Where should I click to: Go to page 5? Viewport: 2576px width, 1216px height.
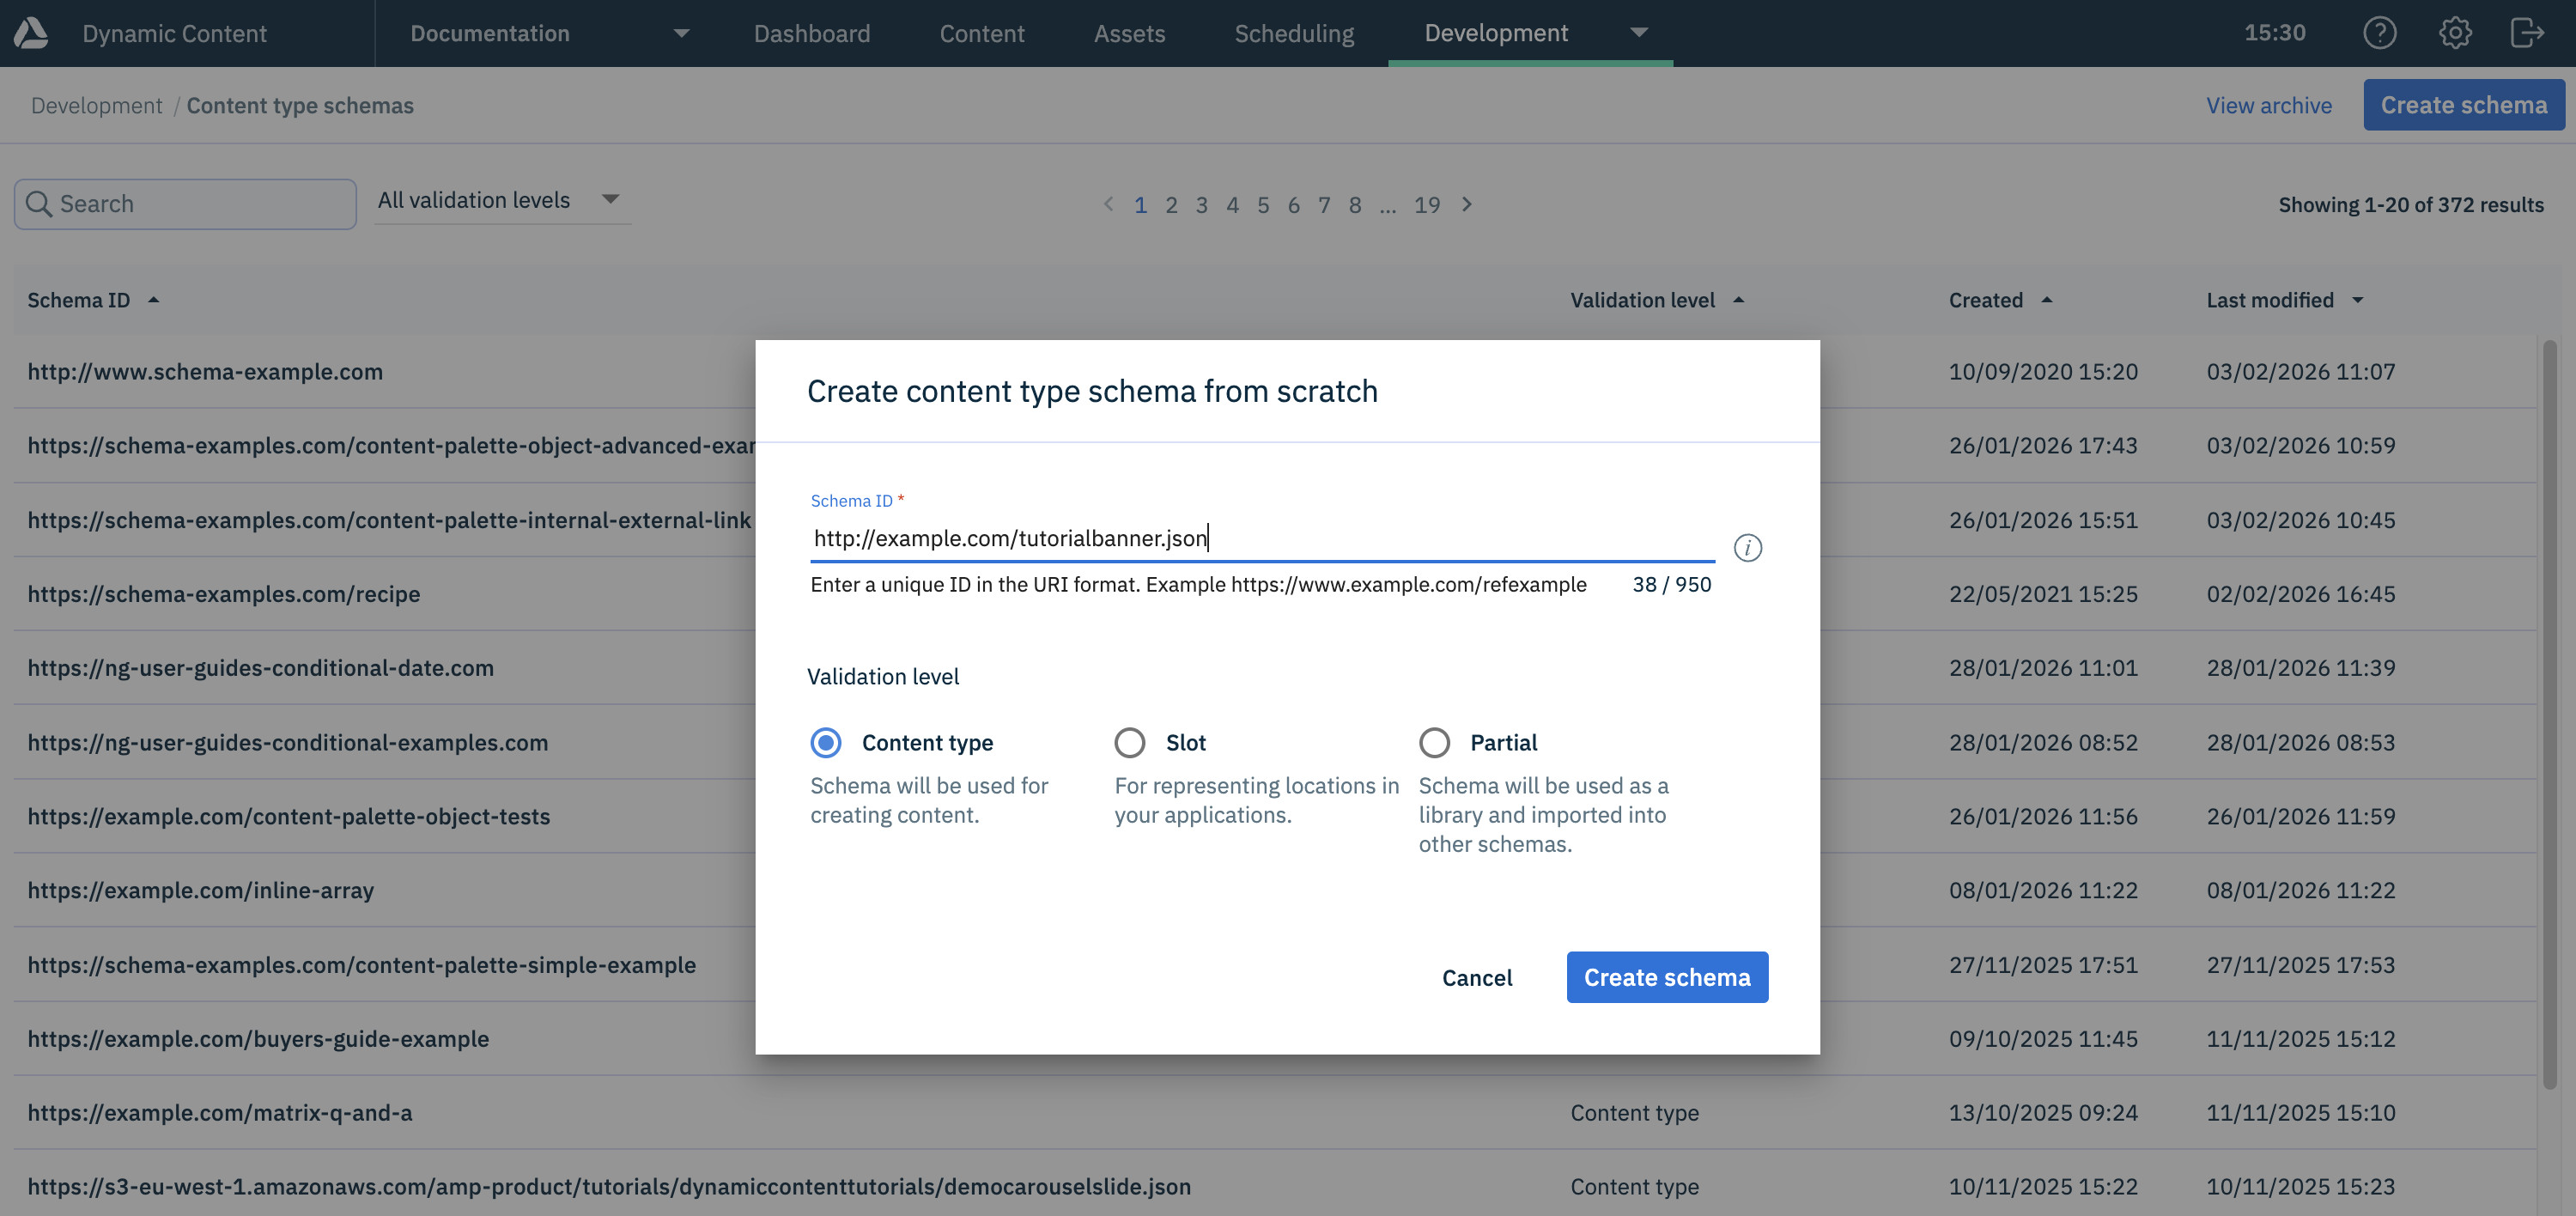[x=1263, y=205]
